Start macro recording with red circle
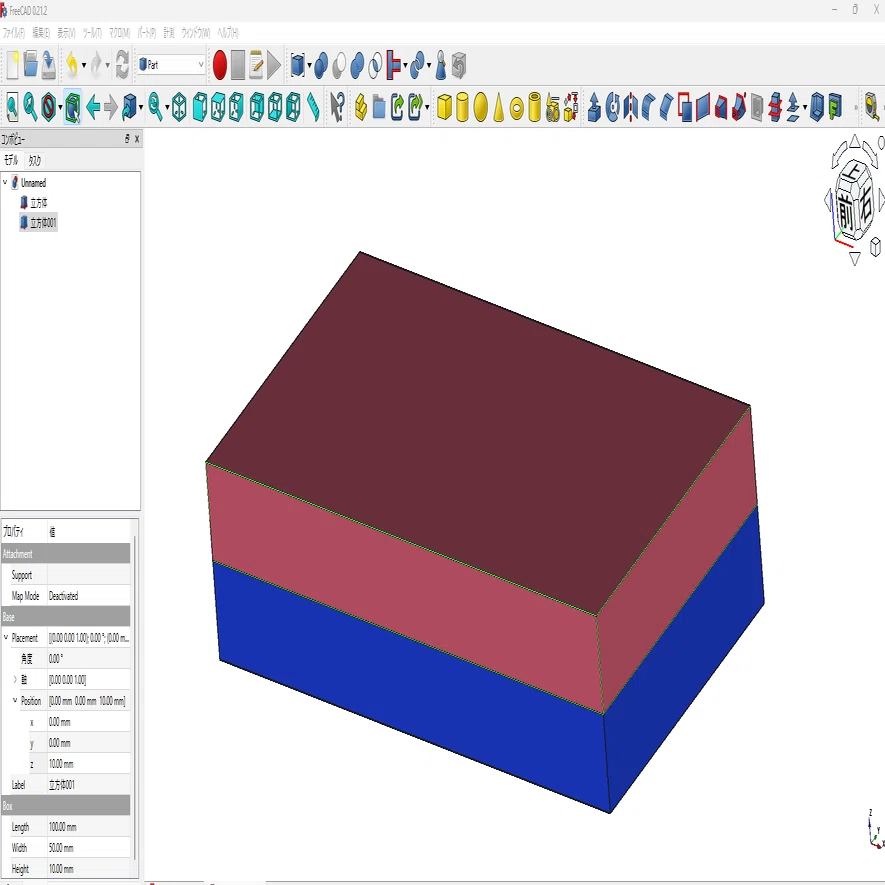The image size is (885, 885). pyautogui.click(x=220, y=65)
